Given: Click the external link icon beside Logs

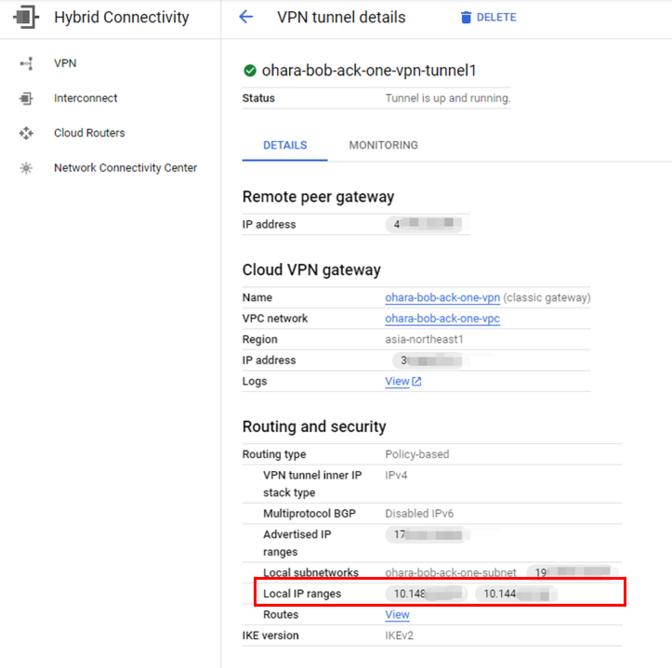Looking at the screenshot, I should click(416, 382).
